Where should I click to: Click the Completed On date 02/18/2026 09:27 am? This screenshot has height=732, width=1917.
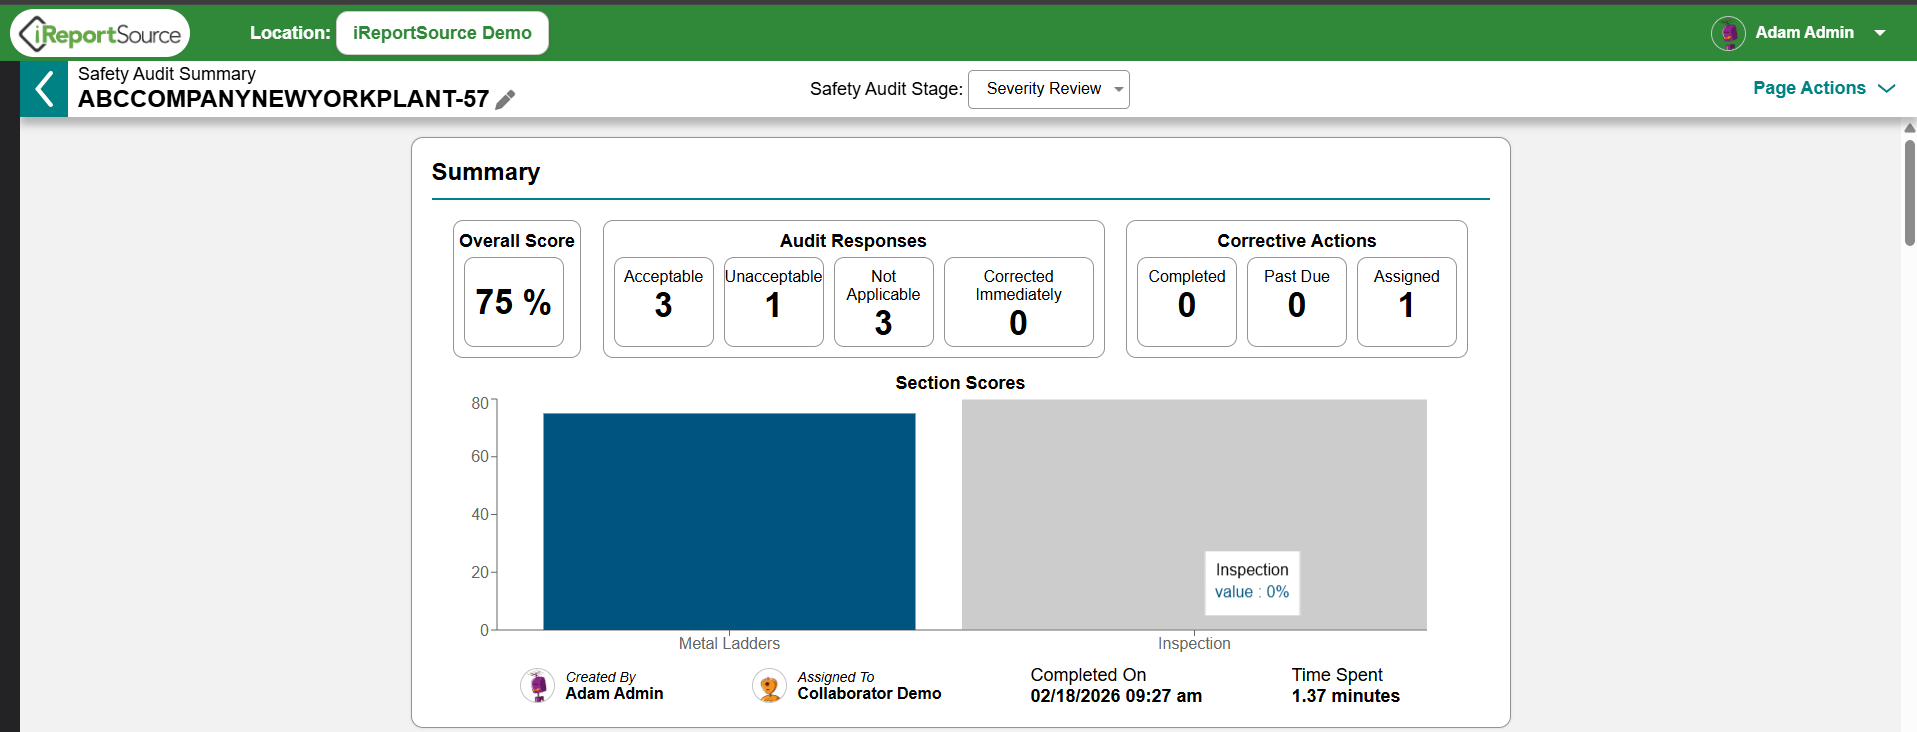[x=1116, y=696]
